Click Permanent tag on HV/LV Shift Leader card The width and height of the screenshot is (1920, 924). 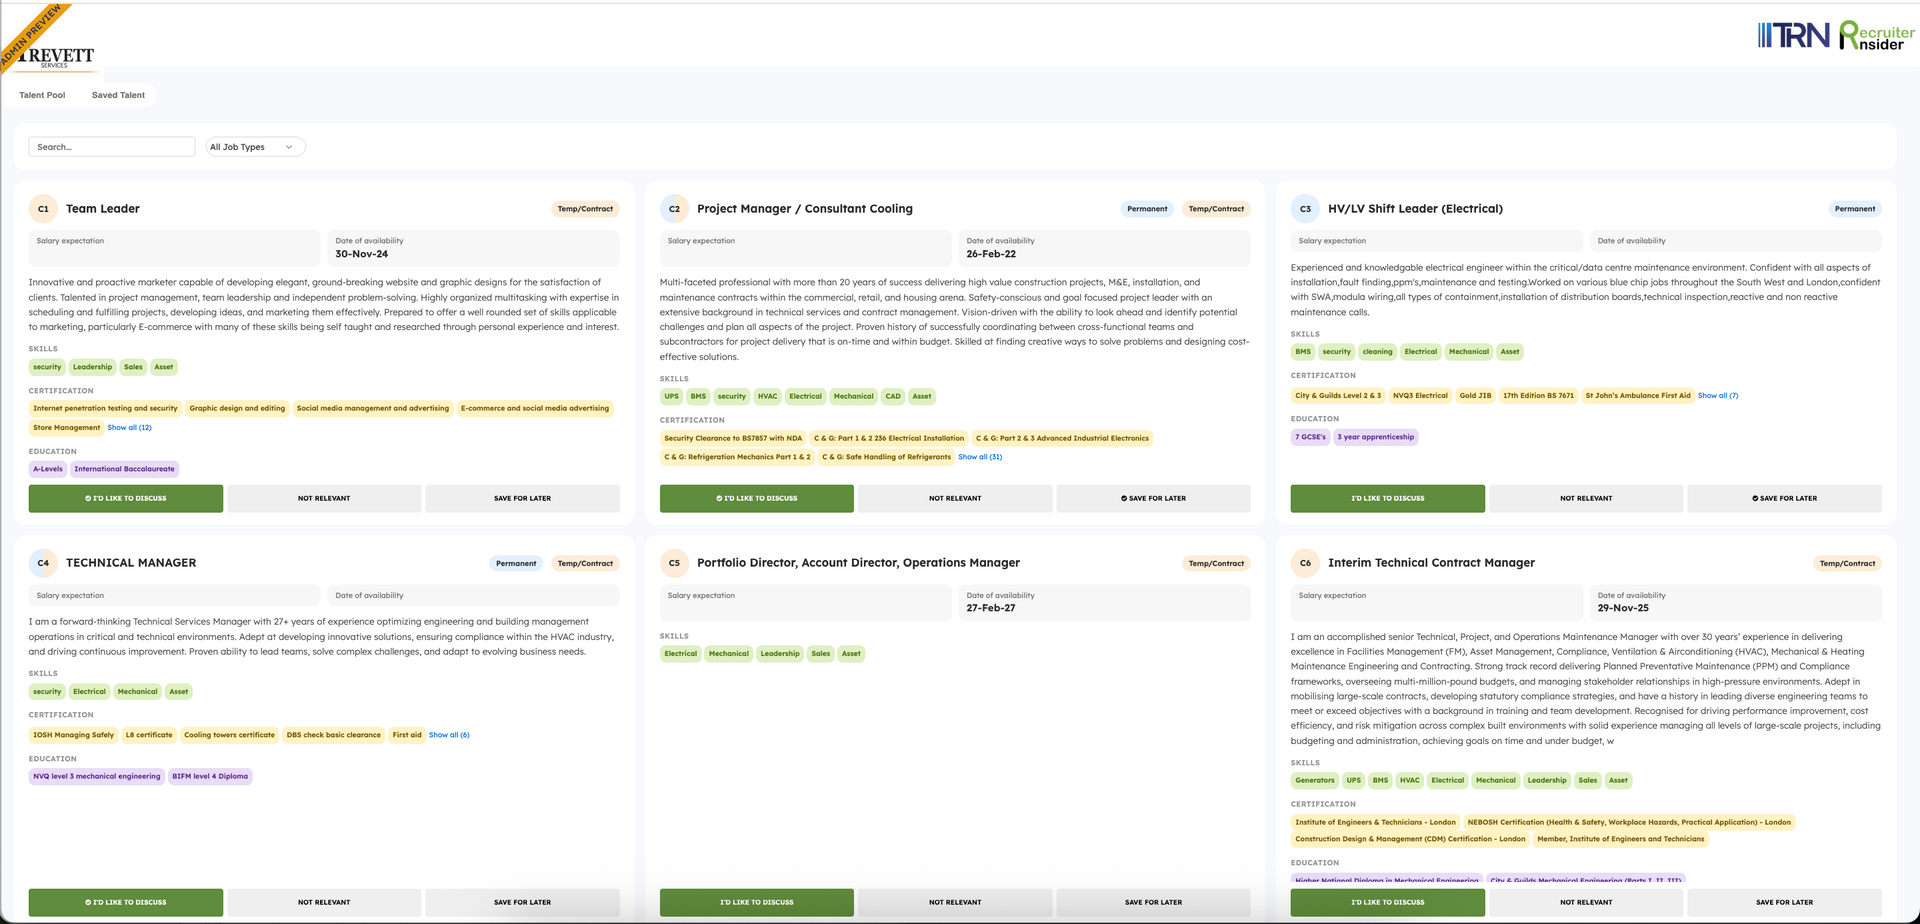tap(1855, 209)
